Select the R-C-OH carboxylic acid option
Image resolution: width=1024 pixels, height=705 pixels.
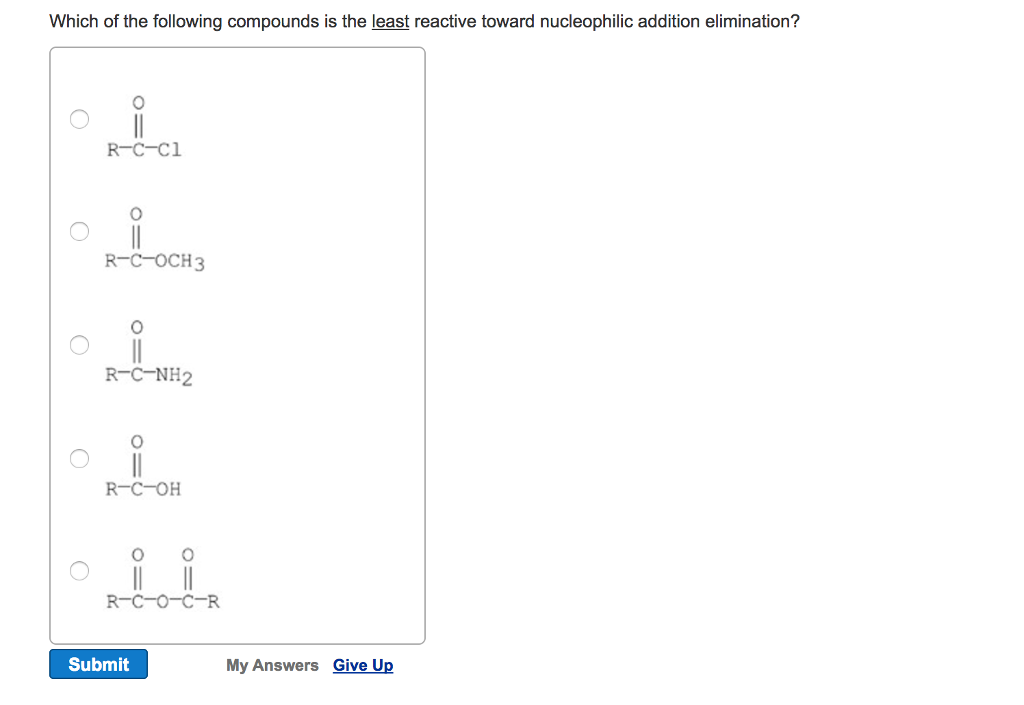tap(79, 457)
